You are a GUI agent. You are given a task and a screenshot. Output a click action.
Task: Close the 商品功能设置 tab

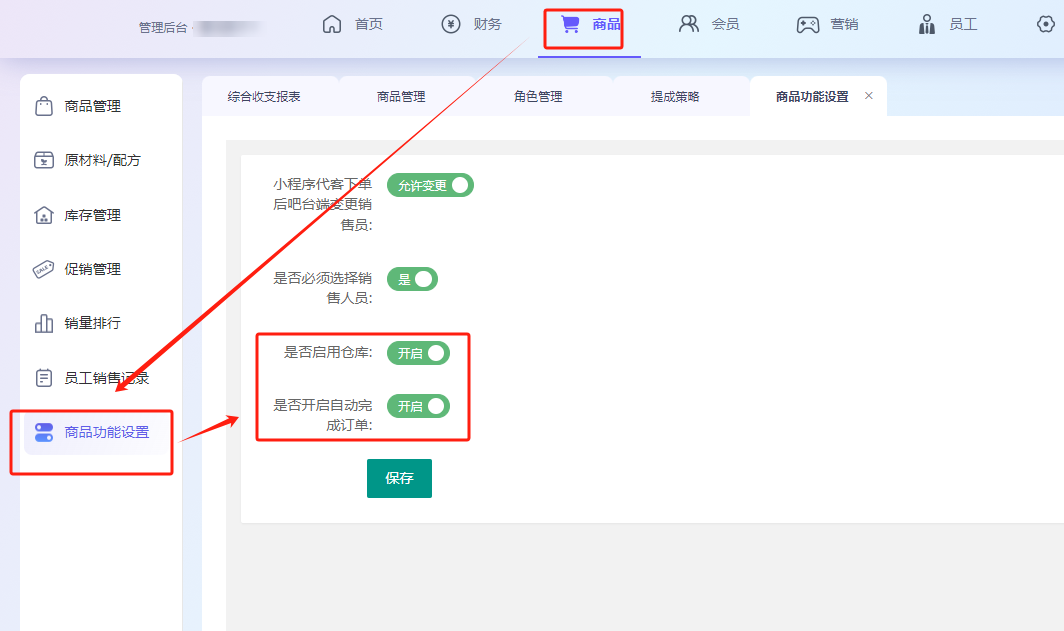[x=868, y=96]
